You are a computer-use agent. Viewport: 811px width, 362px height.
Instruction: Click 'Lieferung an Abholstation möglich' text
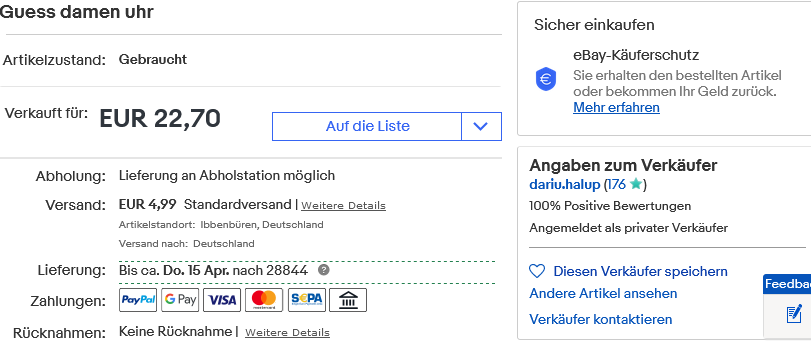[x=227, y=176]
